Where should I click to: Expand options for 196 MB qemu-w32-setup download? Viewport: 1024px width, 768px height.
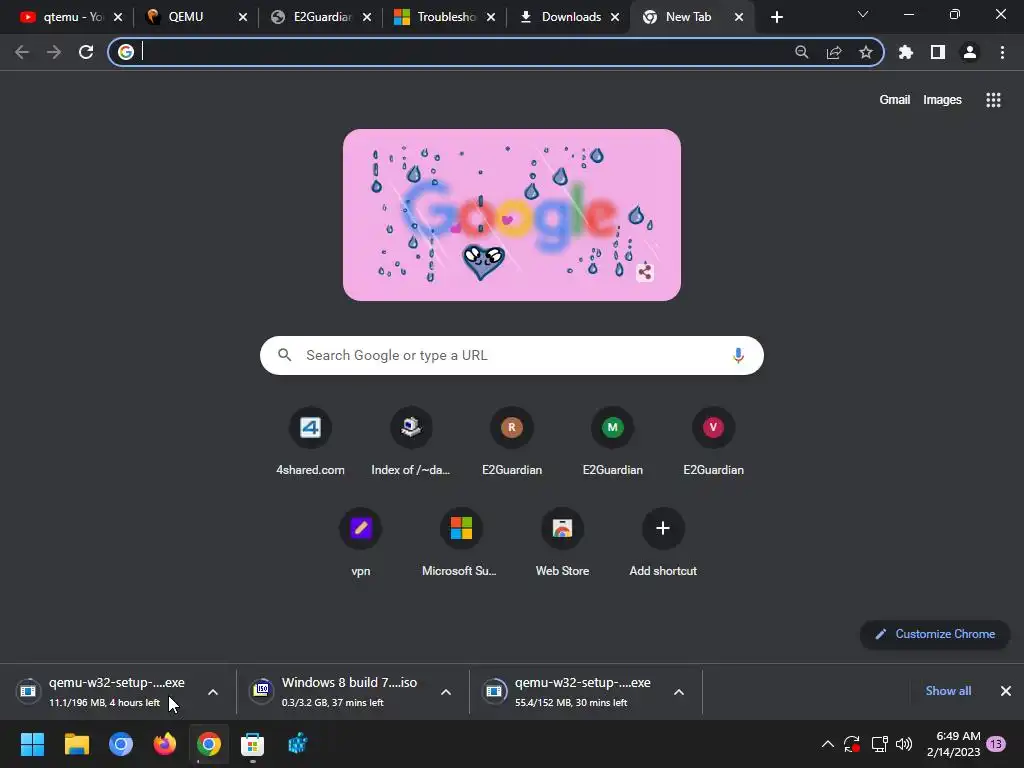pos(213,692)
